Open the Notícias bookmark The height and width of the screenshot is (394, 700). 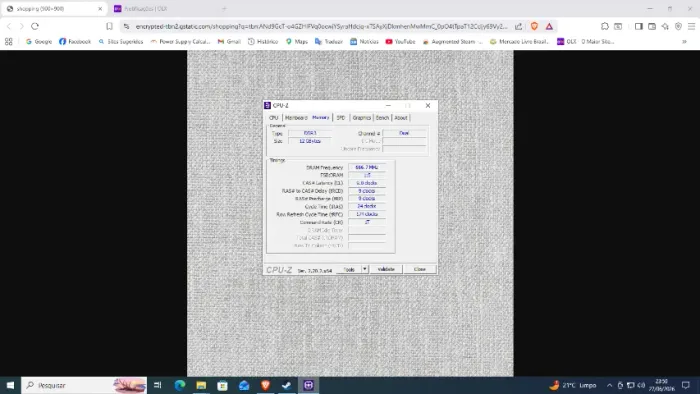364,41
